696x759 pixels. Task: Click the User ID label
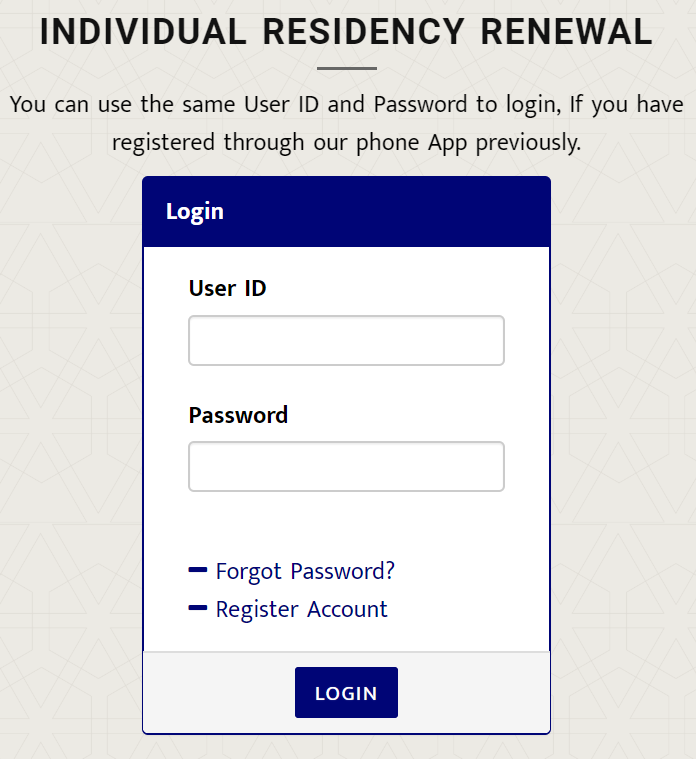tap(227, 288)
